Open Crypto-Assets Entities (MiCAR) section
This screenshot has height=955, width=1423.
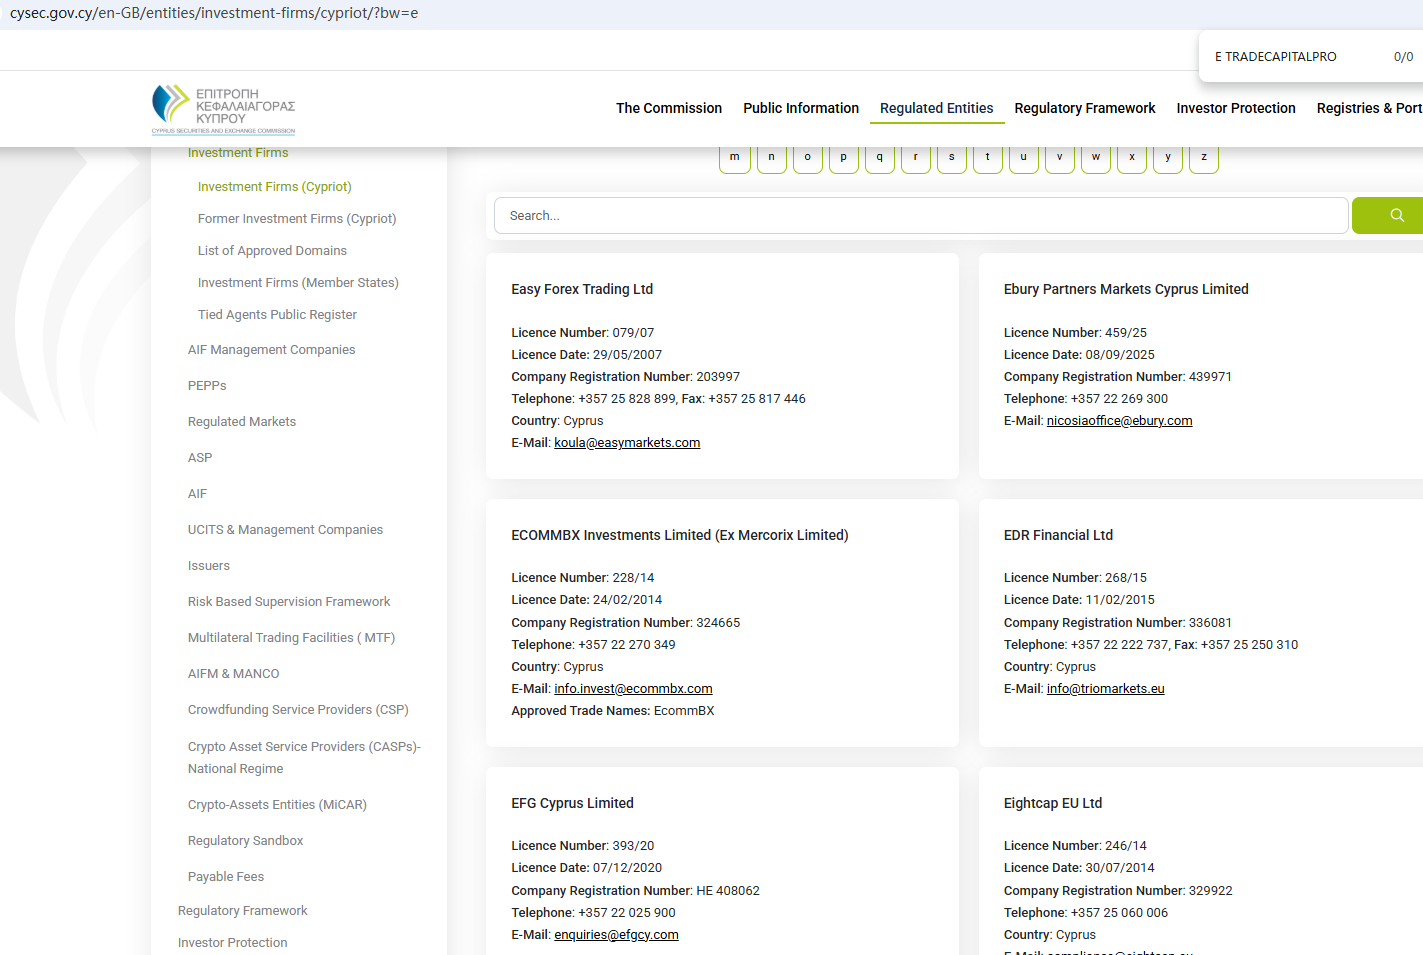click(277, 805)
